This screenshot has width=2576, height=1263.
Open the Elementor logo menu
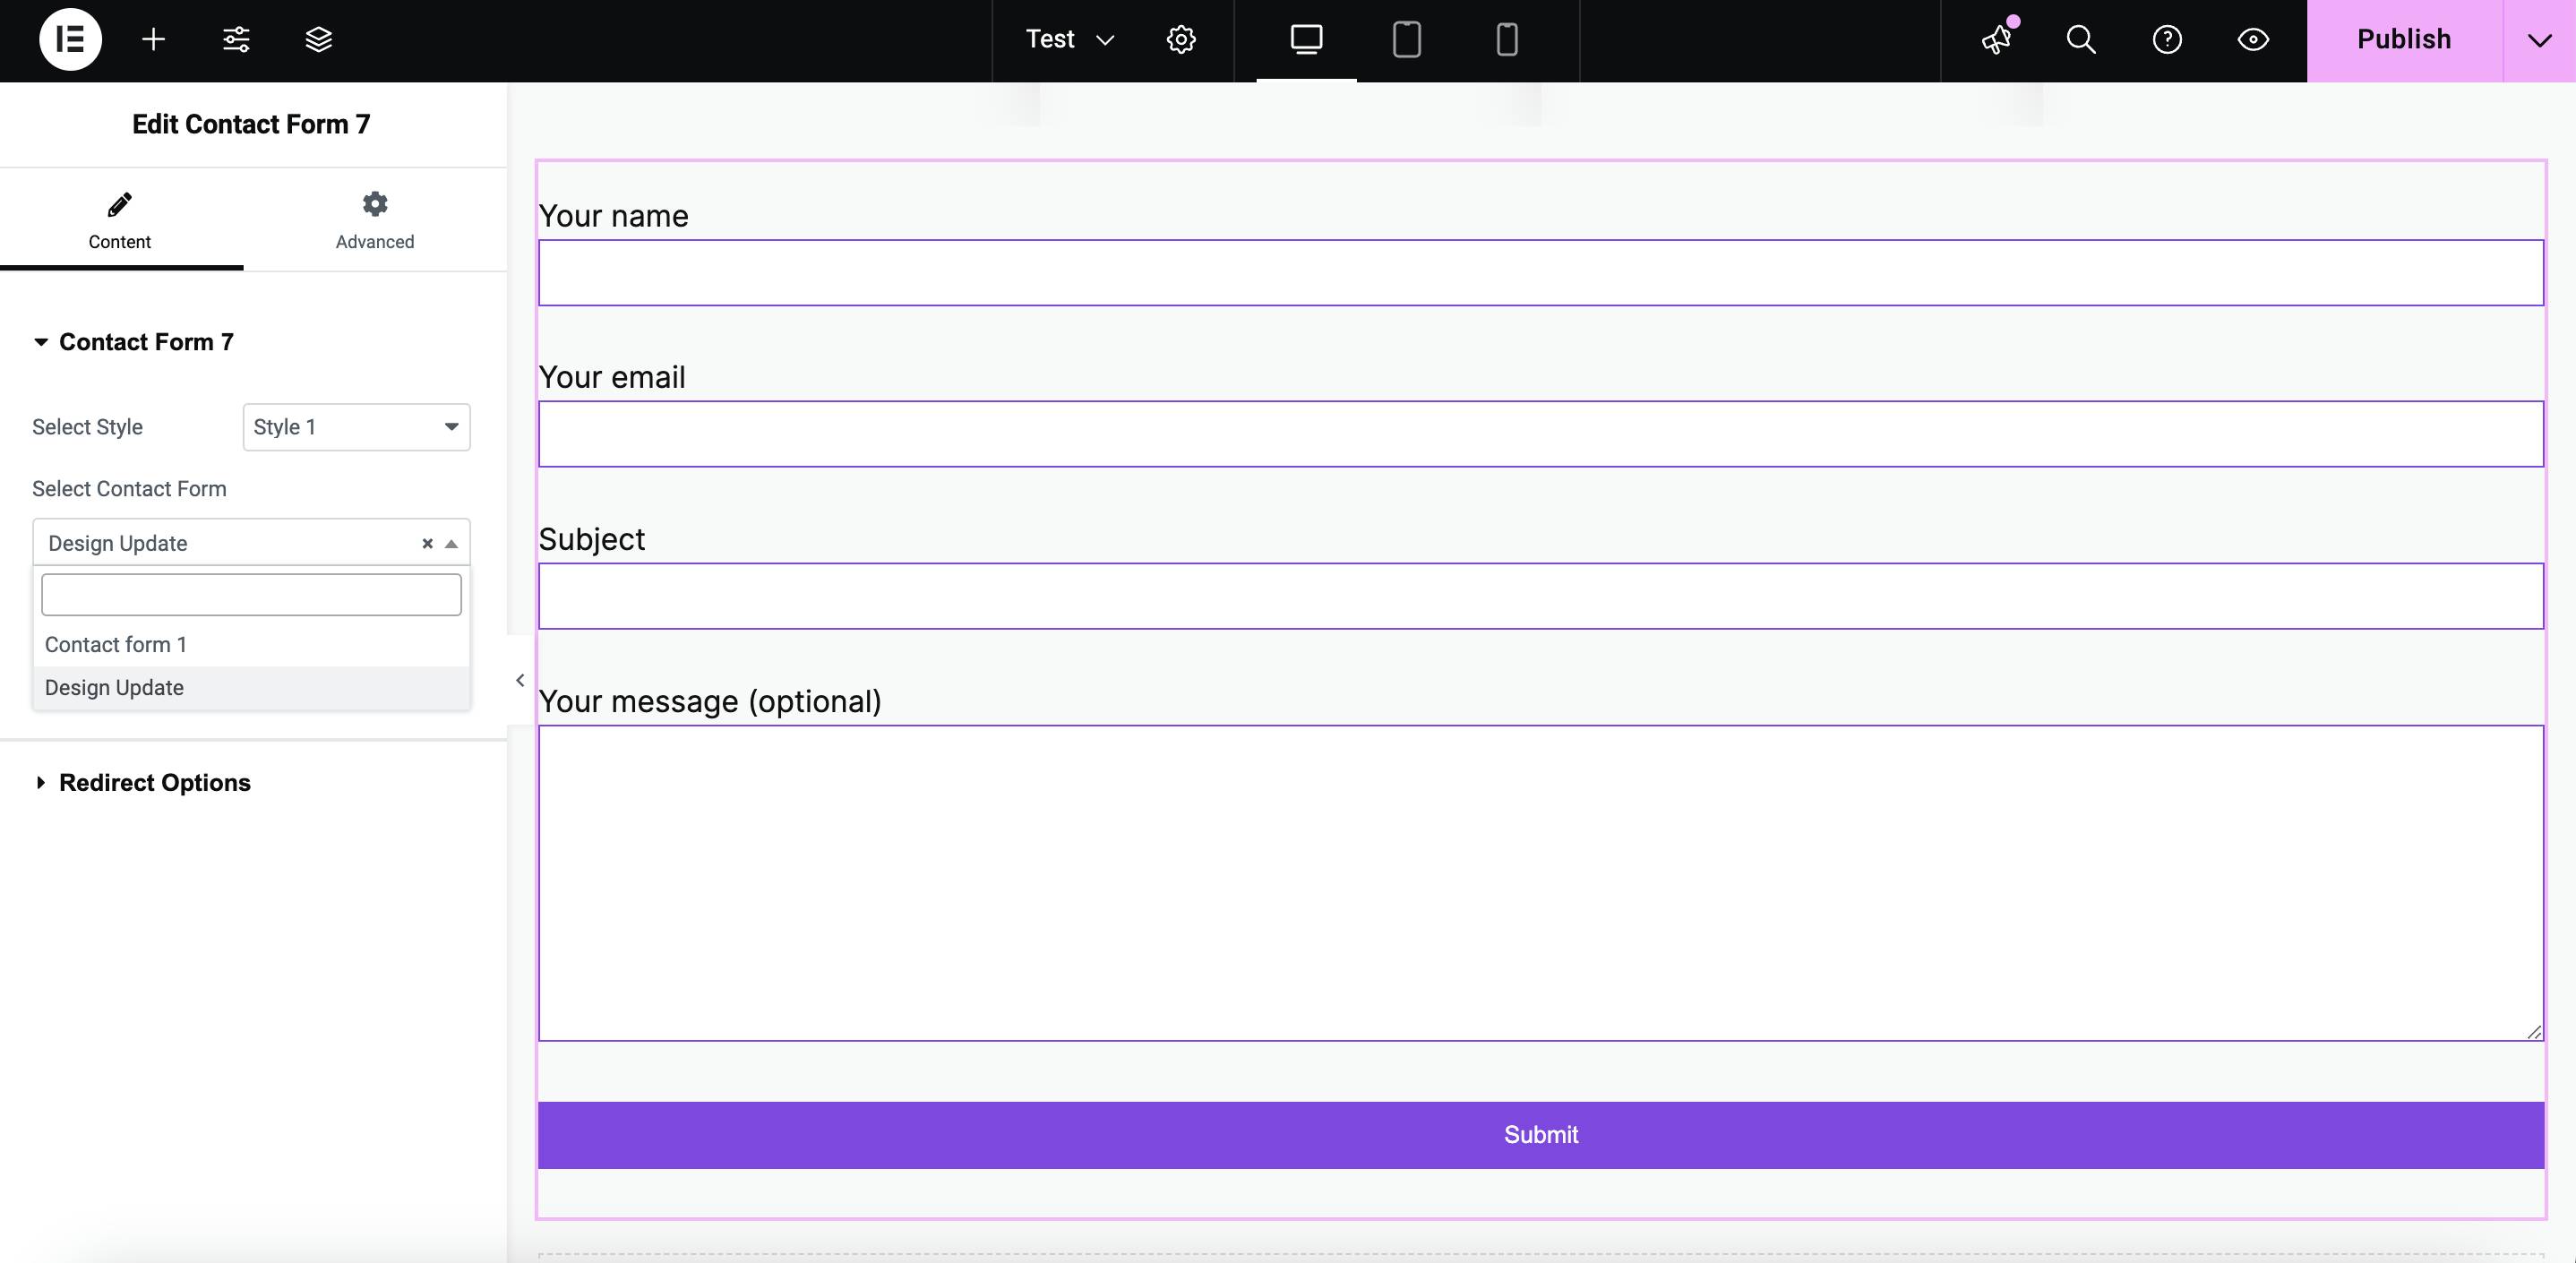(x=70, y=39)
